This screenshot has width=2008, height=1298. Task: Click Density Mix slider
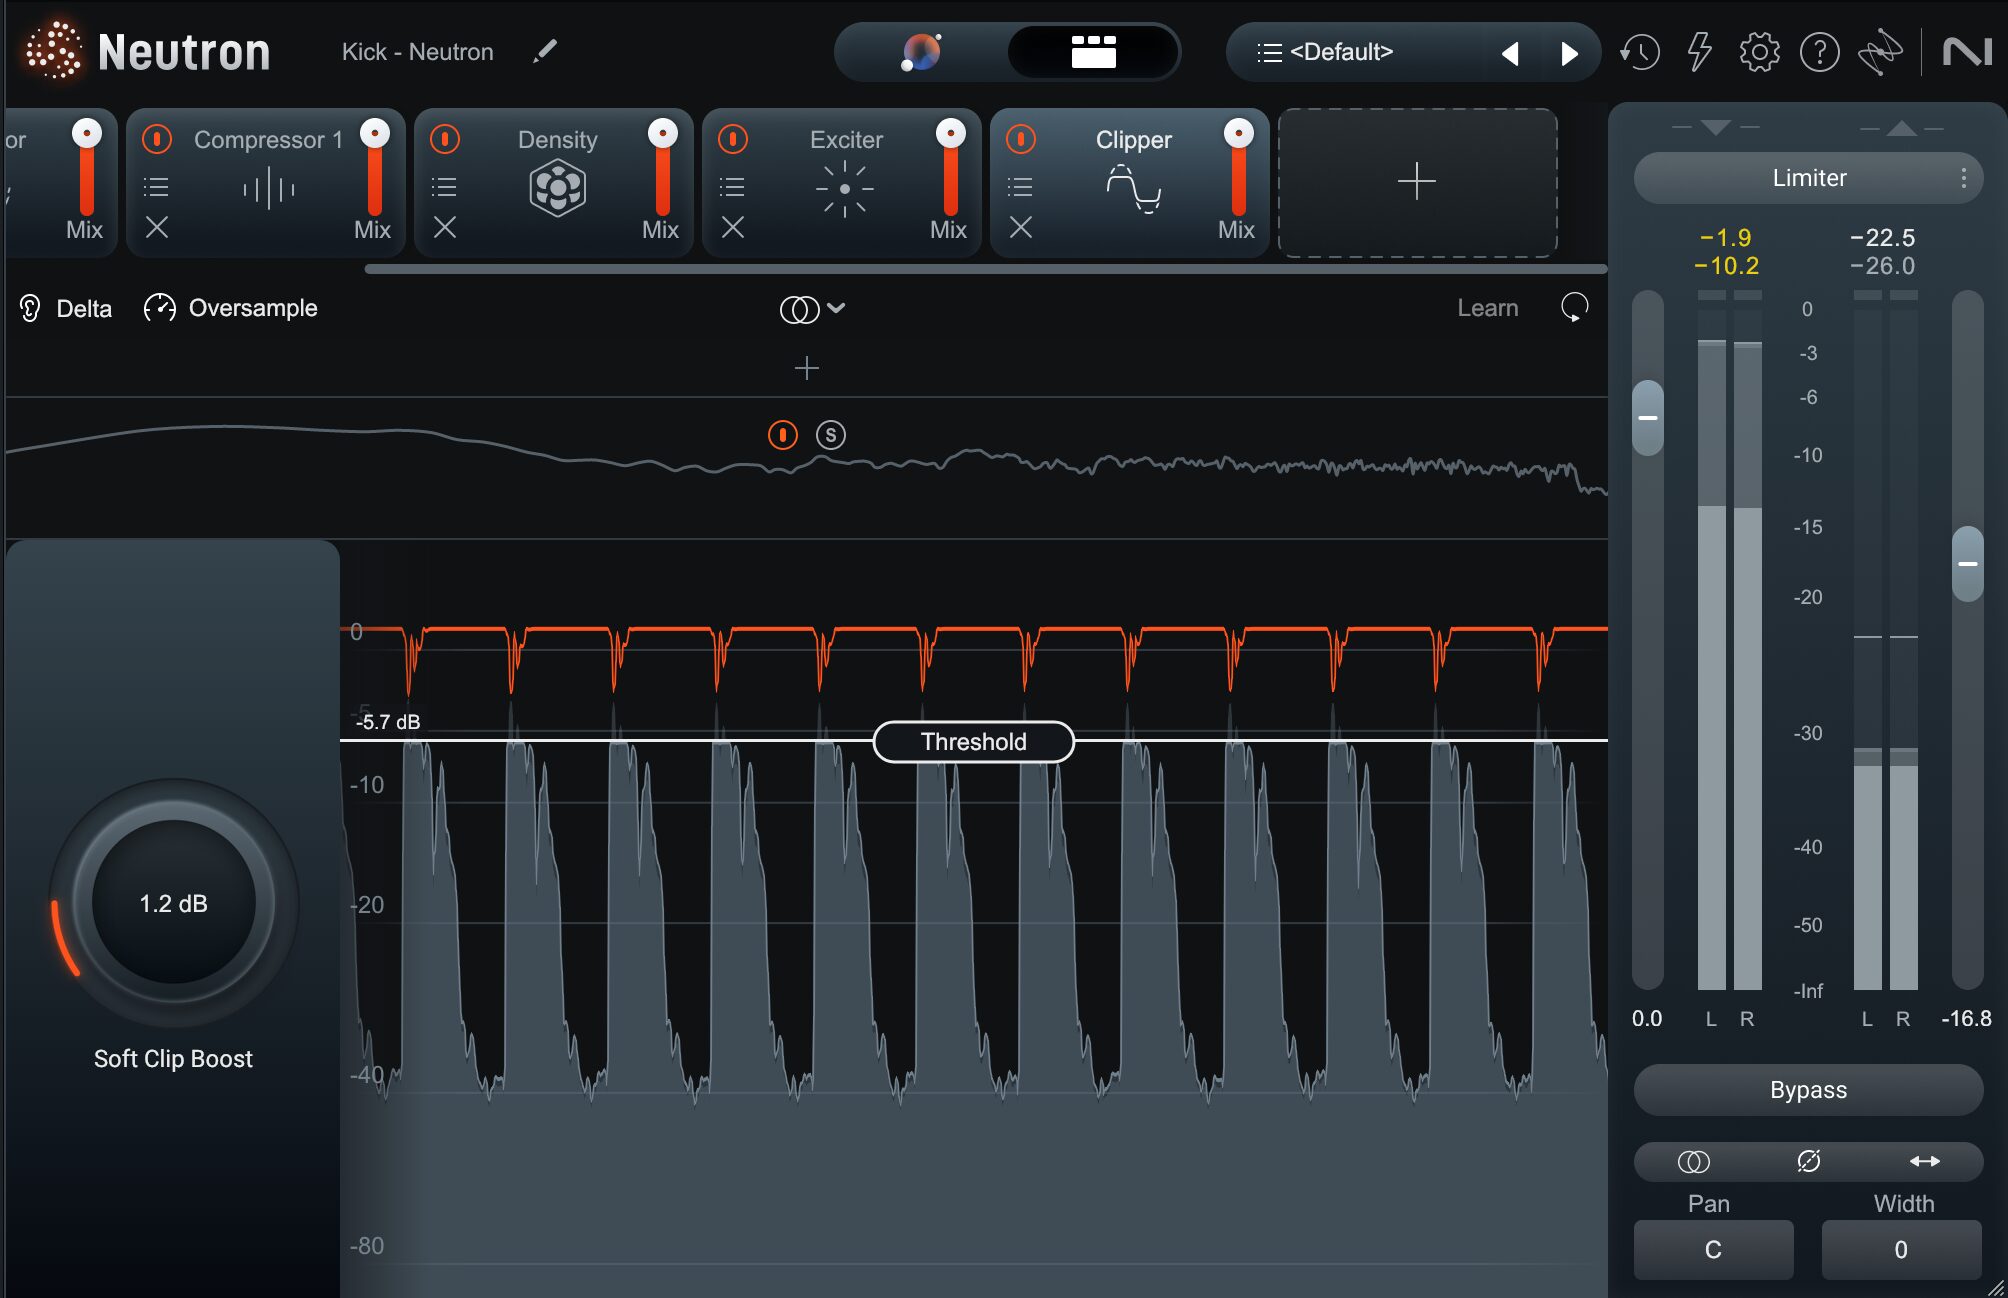[x=663, y=168]
